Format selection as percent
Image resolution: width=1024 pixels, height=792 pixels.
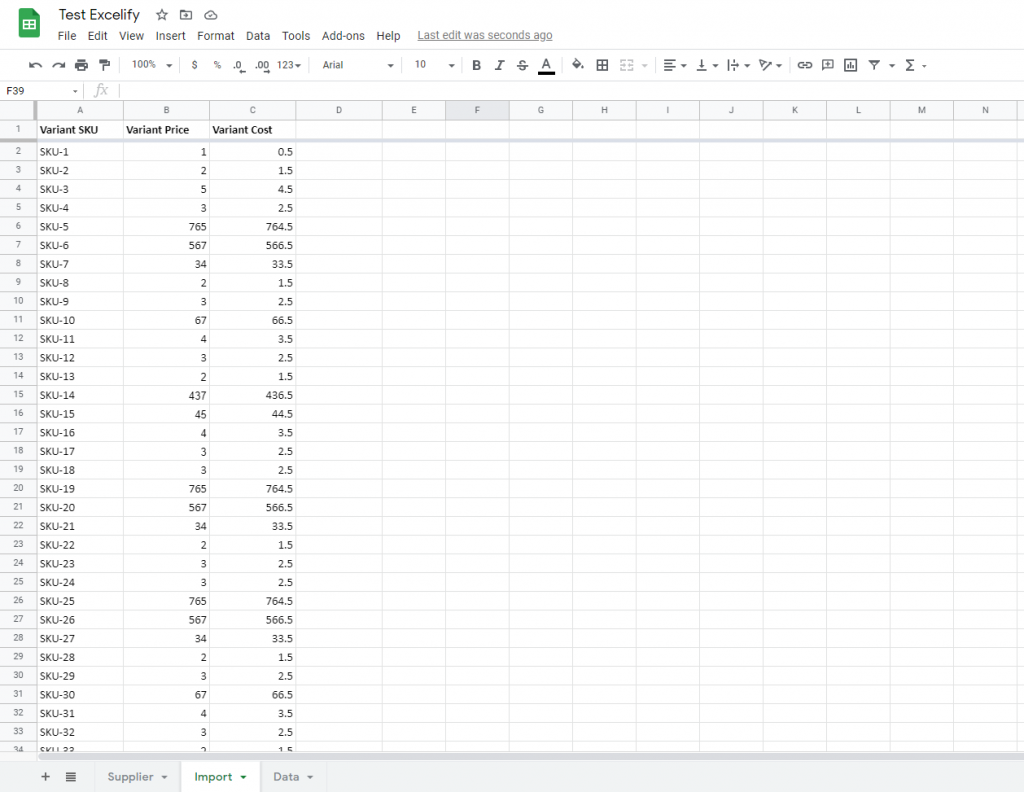coord(216,64)
